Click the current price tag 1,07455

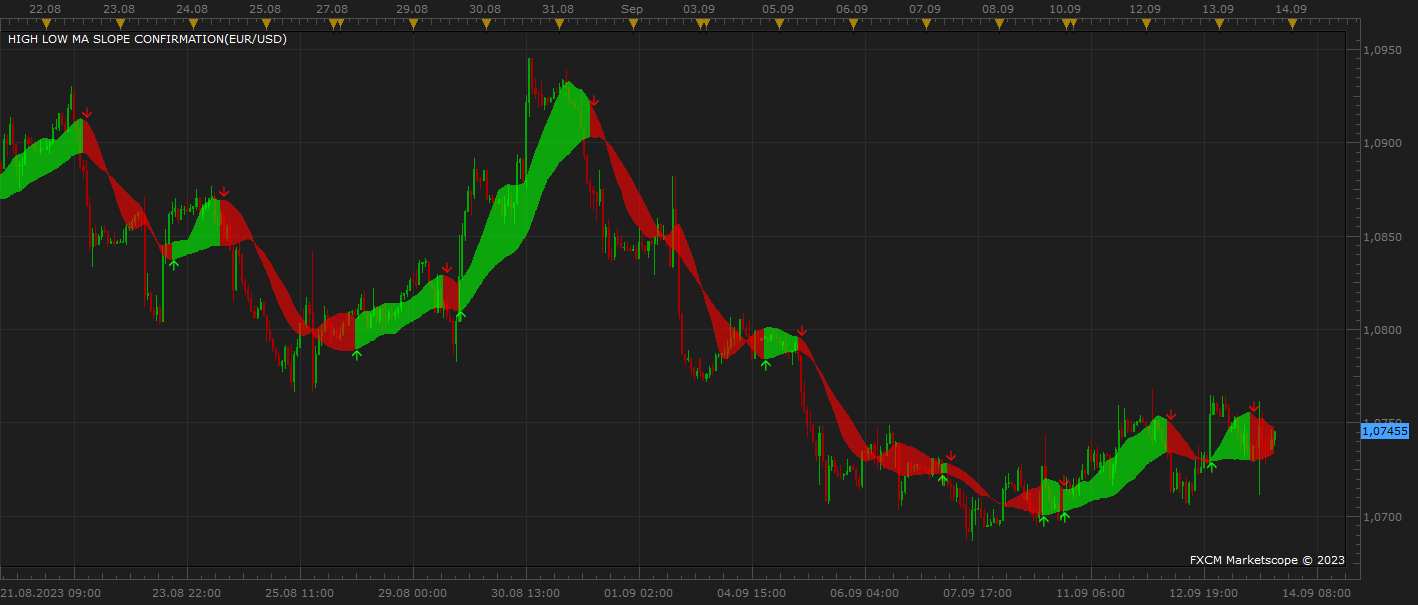tap(1385, 431)
